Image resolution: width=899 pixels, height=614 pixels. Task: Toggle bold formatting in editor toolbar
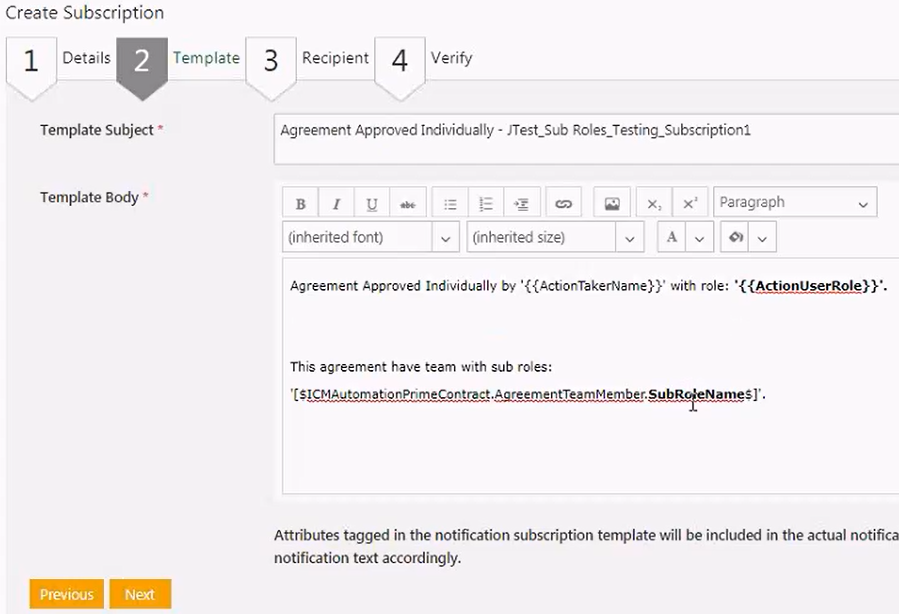tap(300, 204)
